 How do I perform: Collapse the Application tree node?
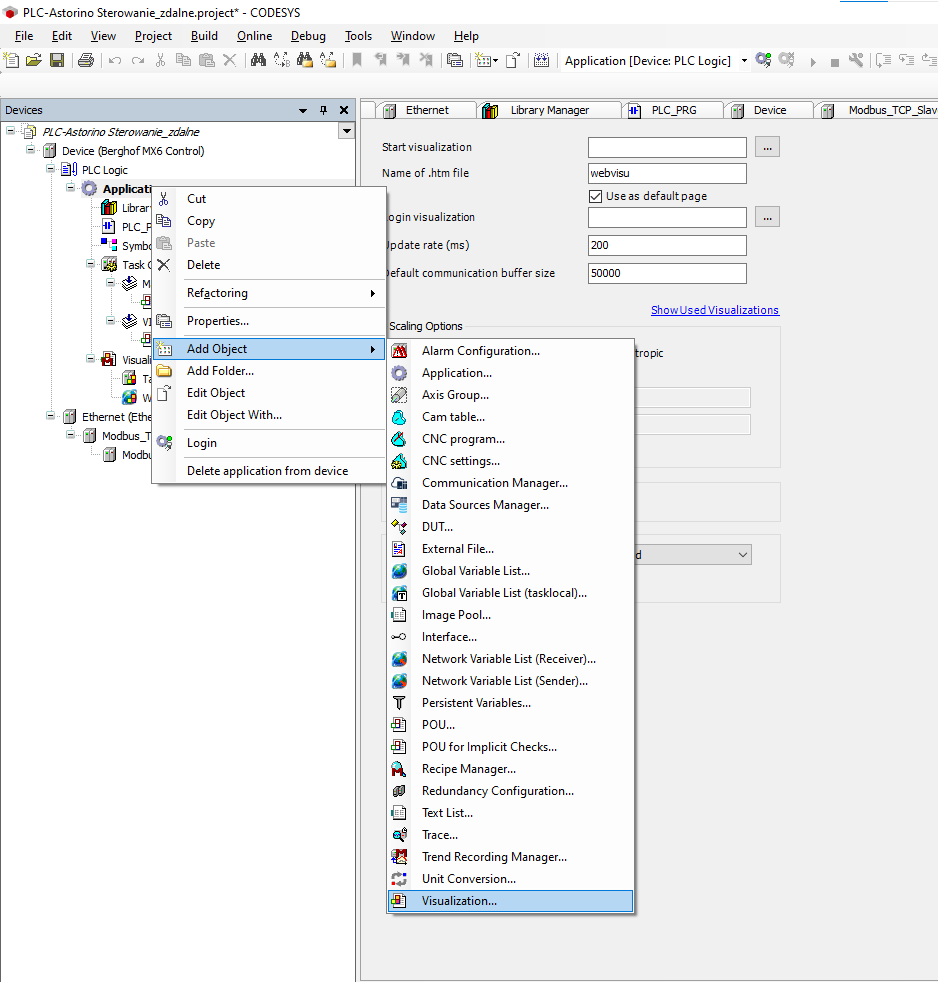pos(70,187)
